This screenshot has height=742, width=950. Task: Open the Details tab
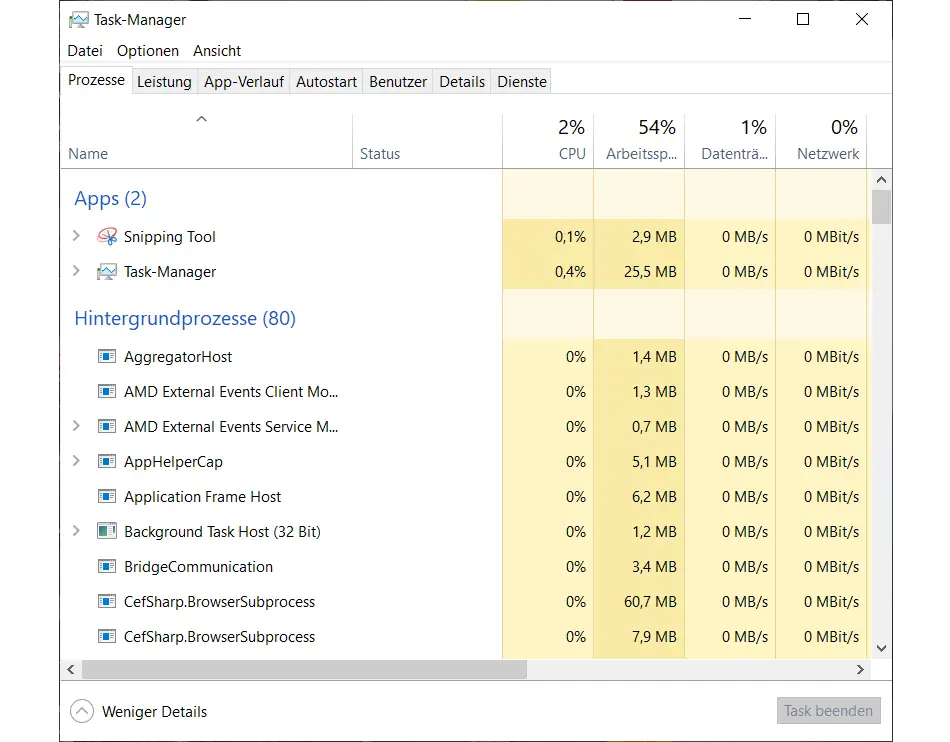[462, 82]
